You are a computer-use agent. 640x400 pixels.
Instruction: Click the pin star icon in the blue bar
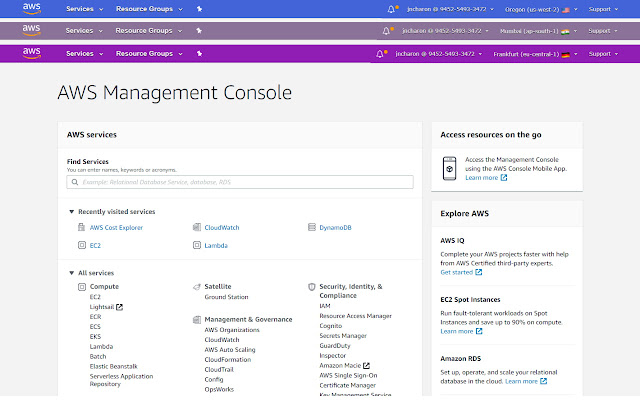click(199, 9)
